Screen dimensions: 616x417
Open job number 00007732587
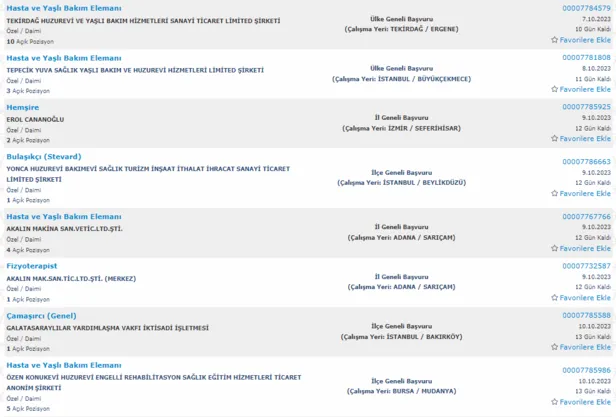tap(585, 265)
